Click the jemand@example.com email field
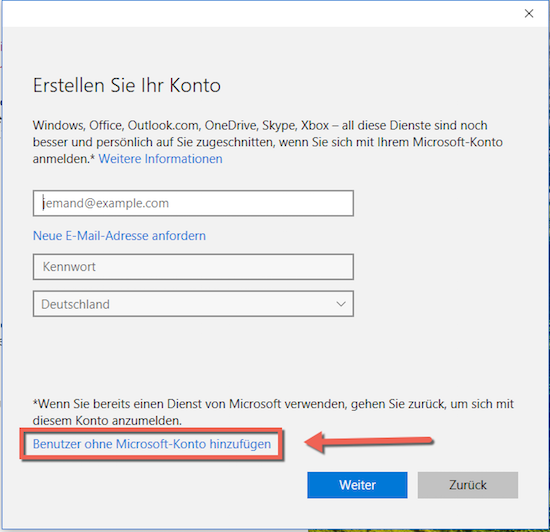550x532 pixels. (193, 203)
